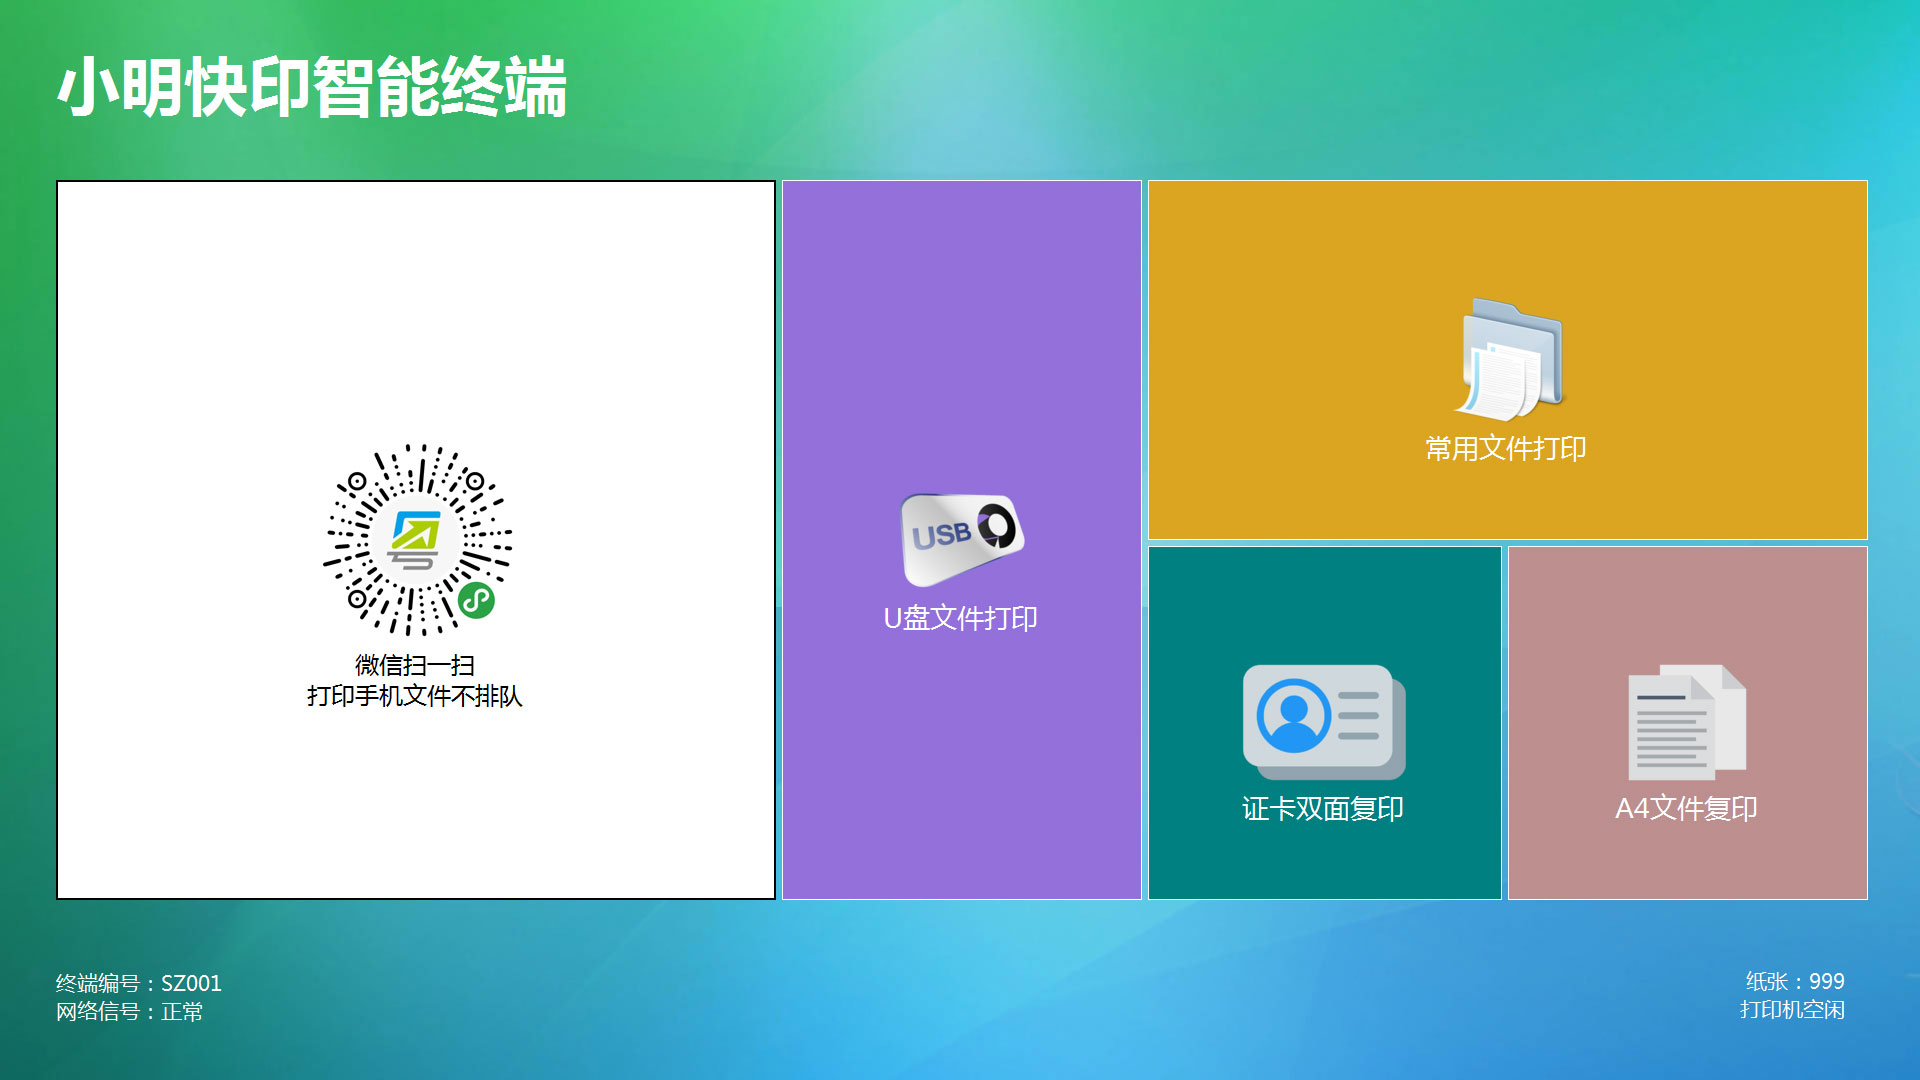Open U盘文件打印 label
This screenshot has height=1080, width=1920.
point(960,618)
